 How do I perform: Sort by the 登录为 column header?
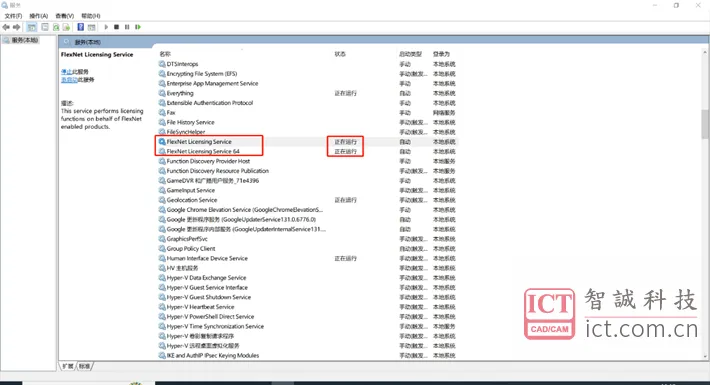coord(441,54)
